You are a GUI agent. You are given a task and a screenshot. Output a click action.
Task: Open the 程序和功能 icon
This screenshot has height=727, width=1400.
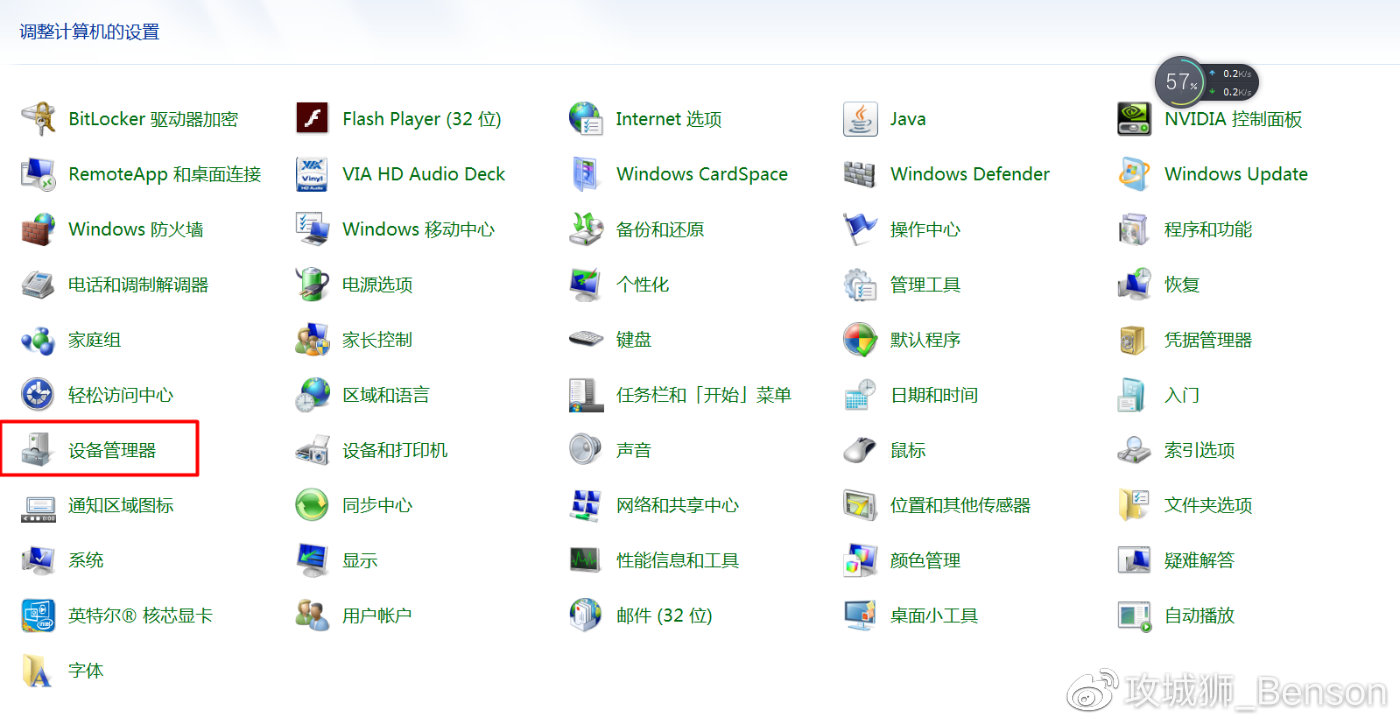tap(1134, 229)
